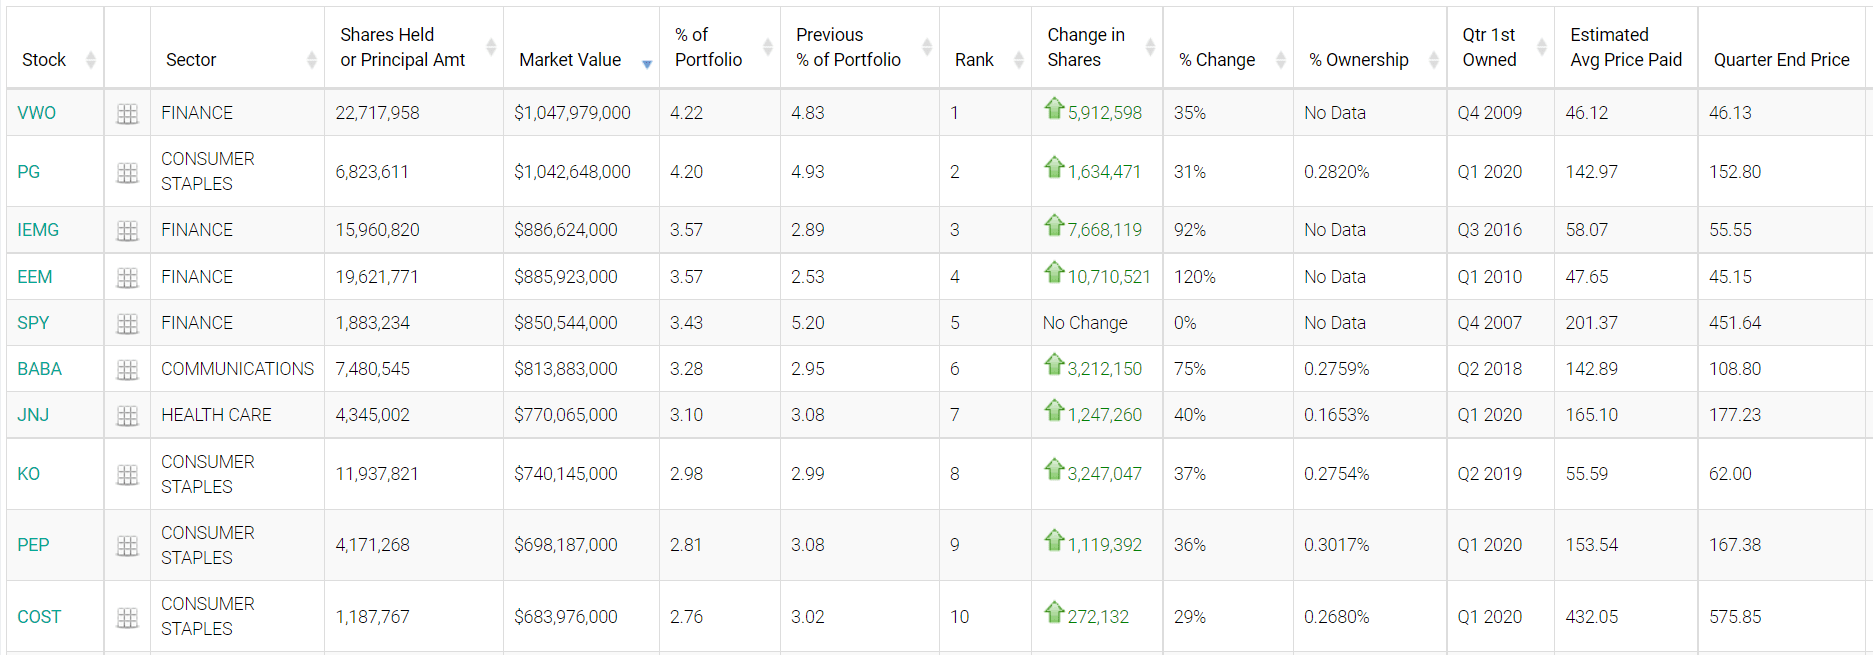Open the grid icon in the KO row
This screenshot has height=655, width=1873.
coord(127,475)
